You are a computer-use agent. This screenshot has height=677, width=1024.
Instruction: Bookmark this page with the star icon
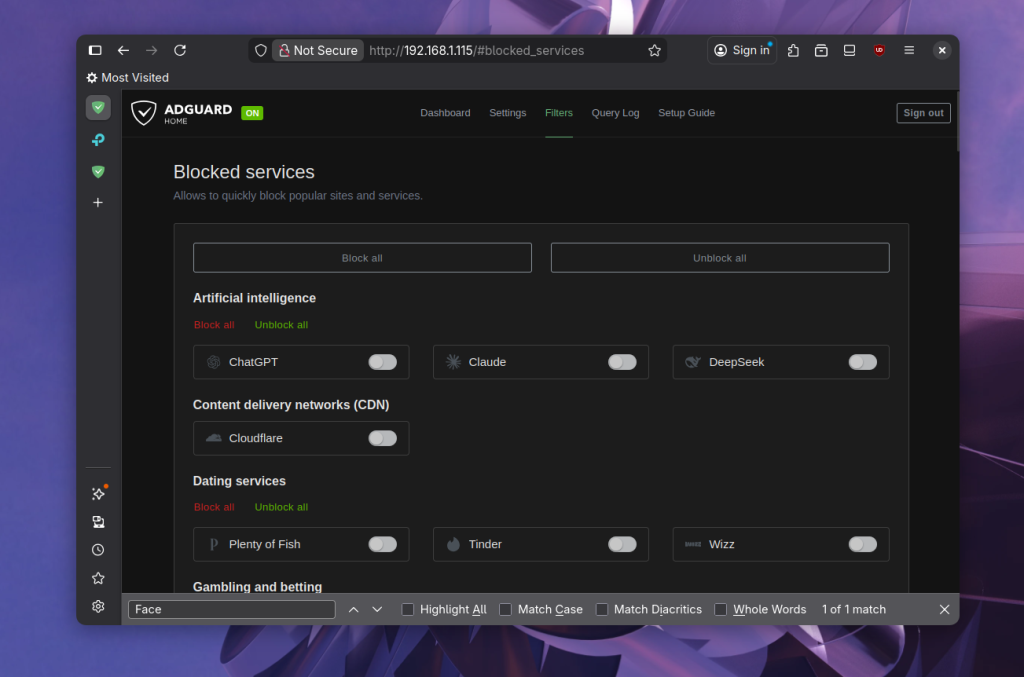click(654, 50)
